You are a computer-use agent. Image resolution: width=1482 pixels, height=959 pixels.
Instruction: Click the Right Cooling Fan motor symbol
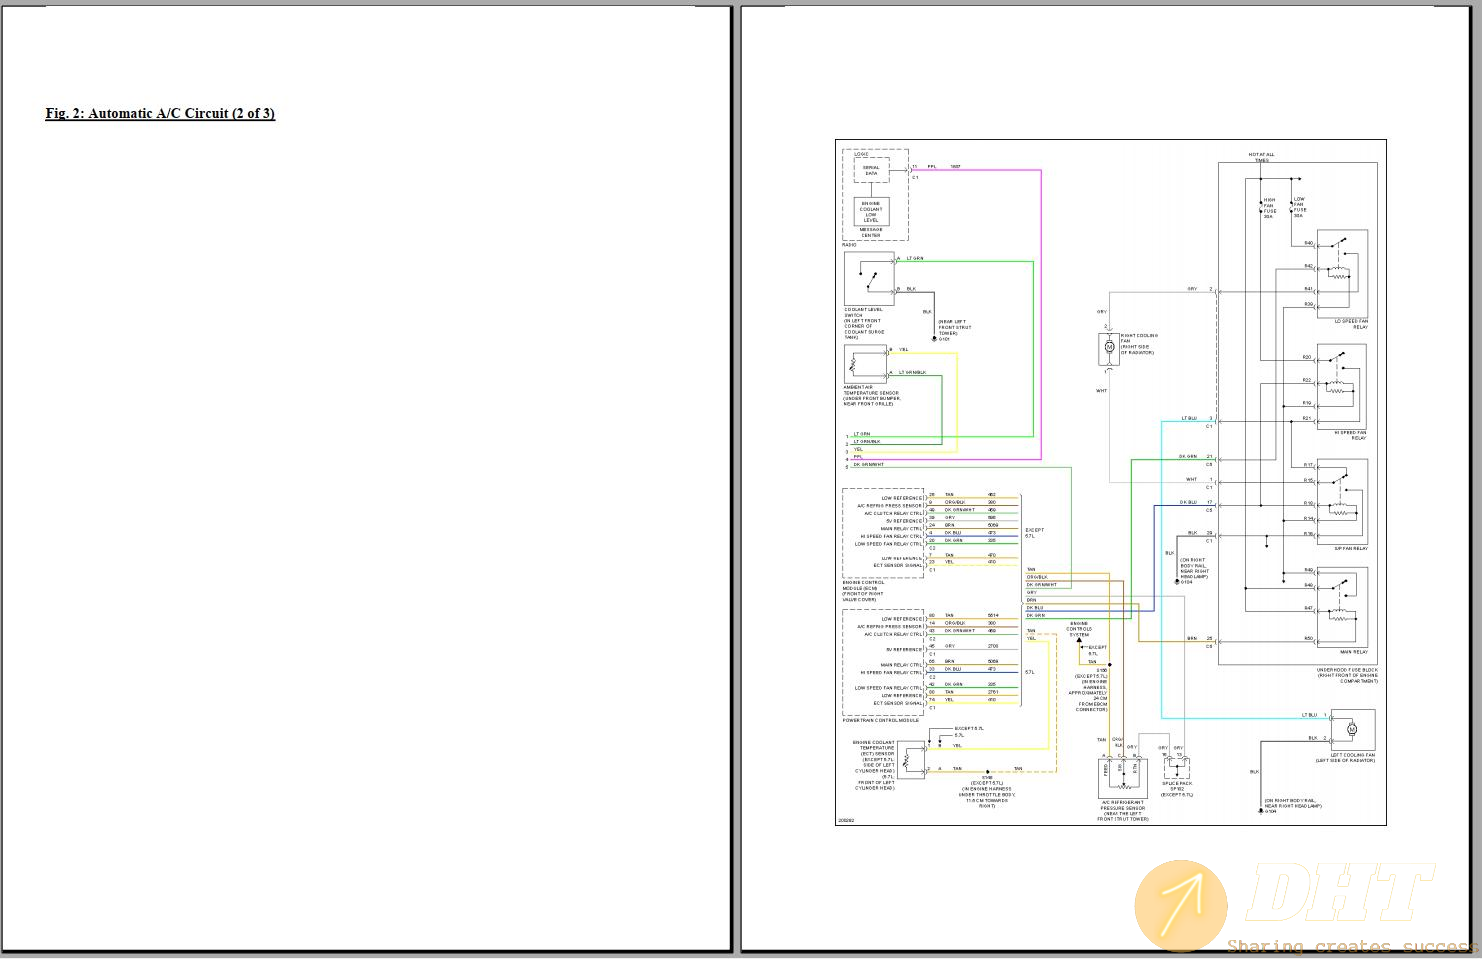click(x=1108, y=349)
